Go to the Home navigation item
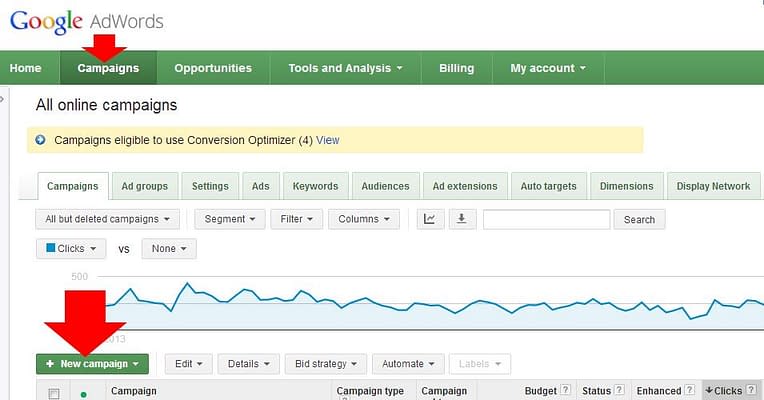Screen dimensions: 764x400 pos(25,68)
